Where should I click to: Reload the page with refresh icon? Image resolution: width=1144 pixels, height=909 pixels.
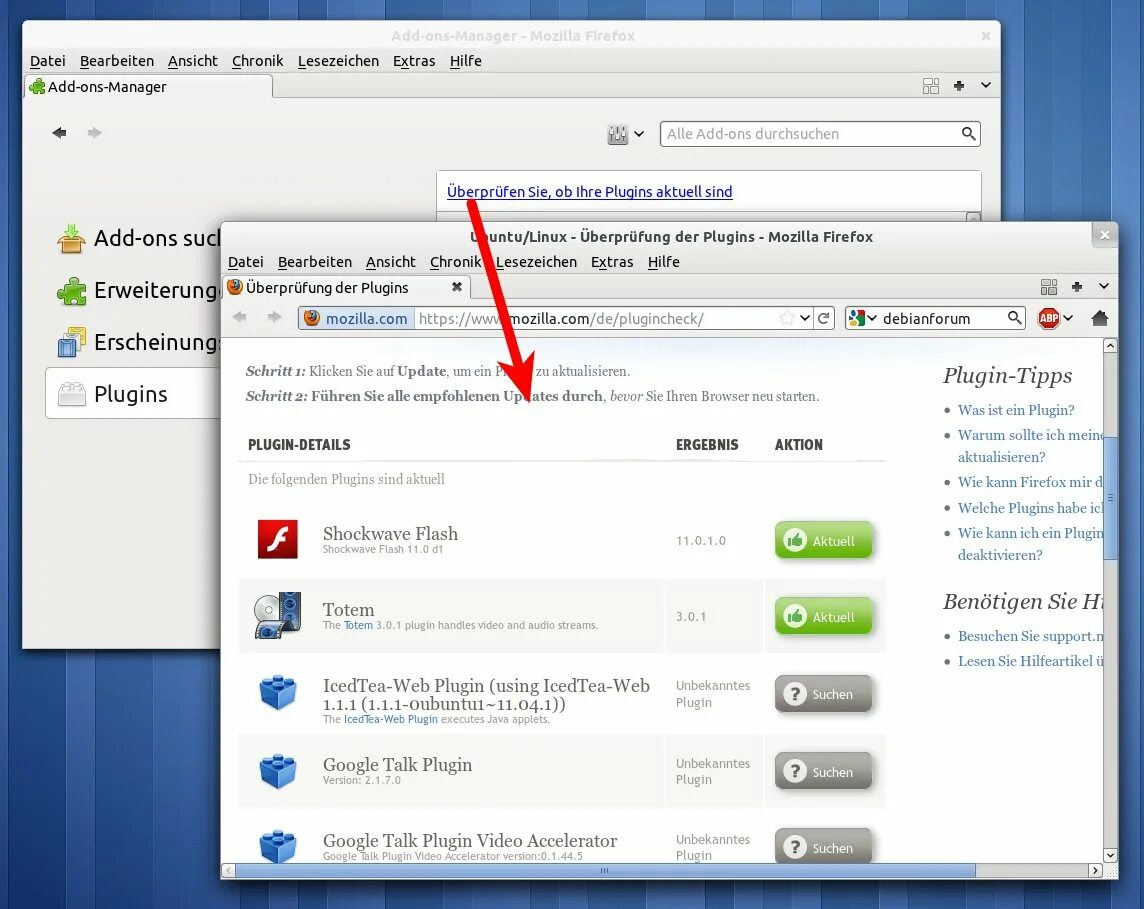[824, 318]
